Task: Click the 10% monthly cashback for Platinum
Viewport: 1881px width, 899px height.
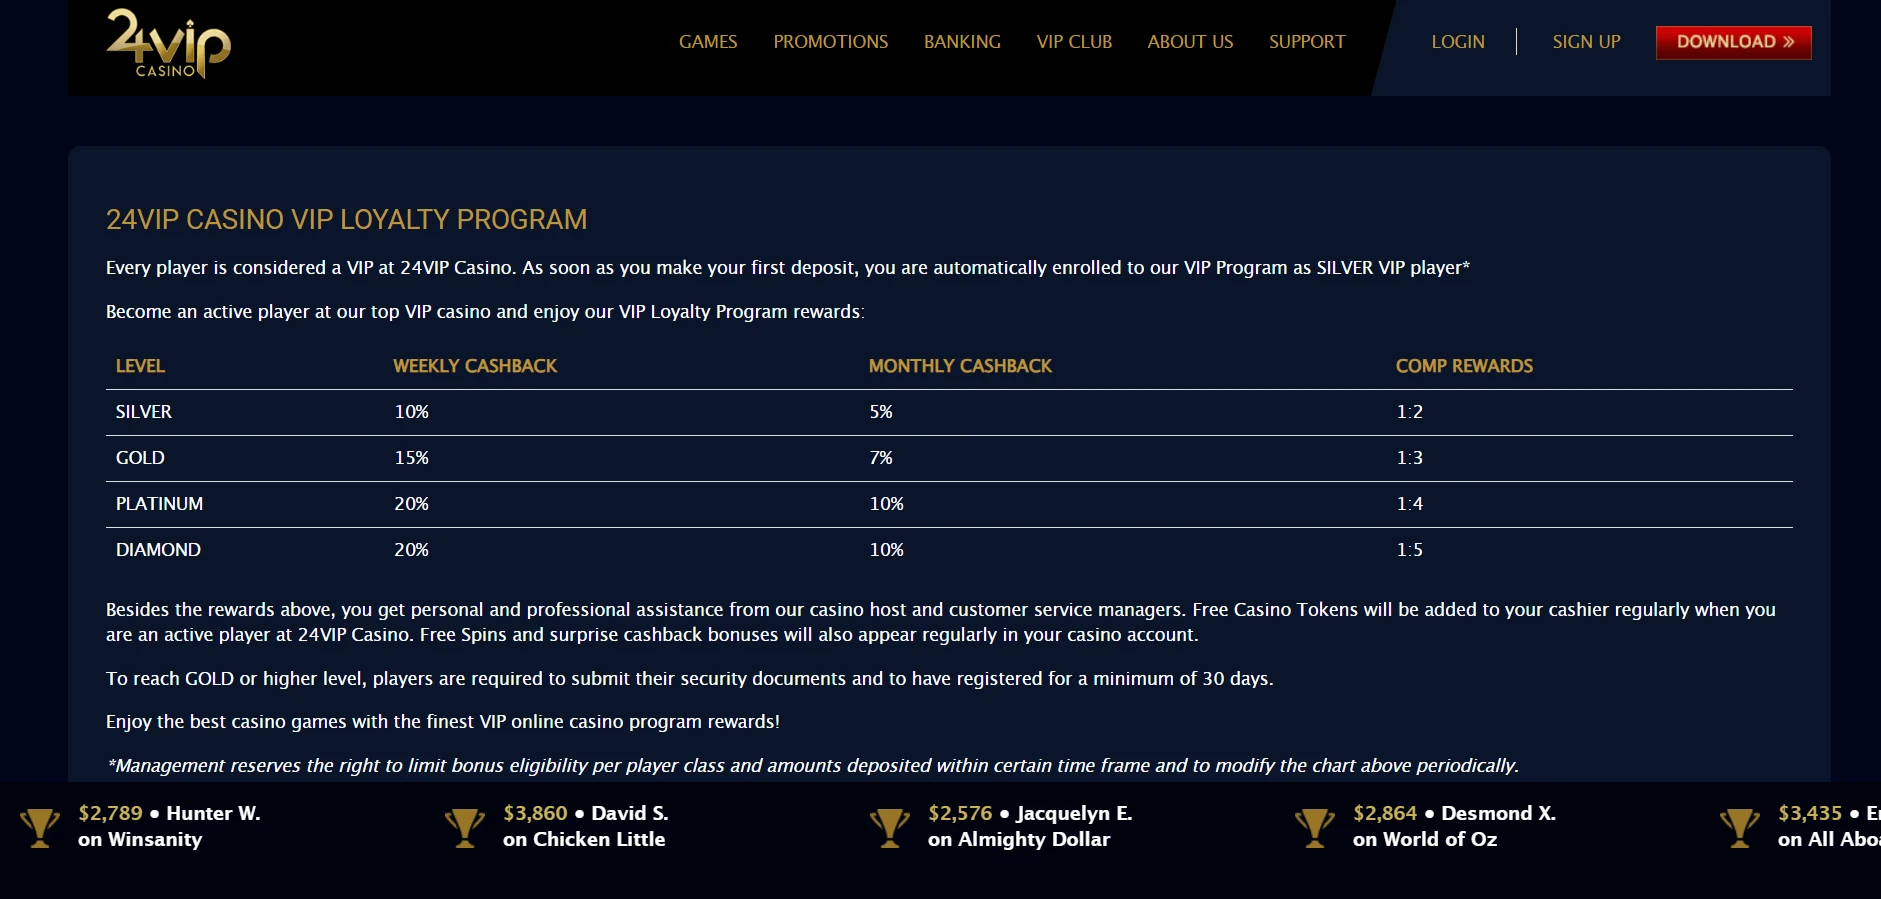Action: coord(886,504)
